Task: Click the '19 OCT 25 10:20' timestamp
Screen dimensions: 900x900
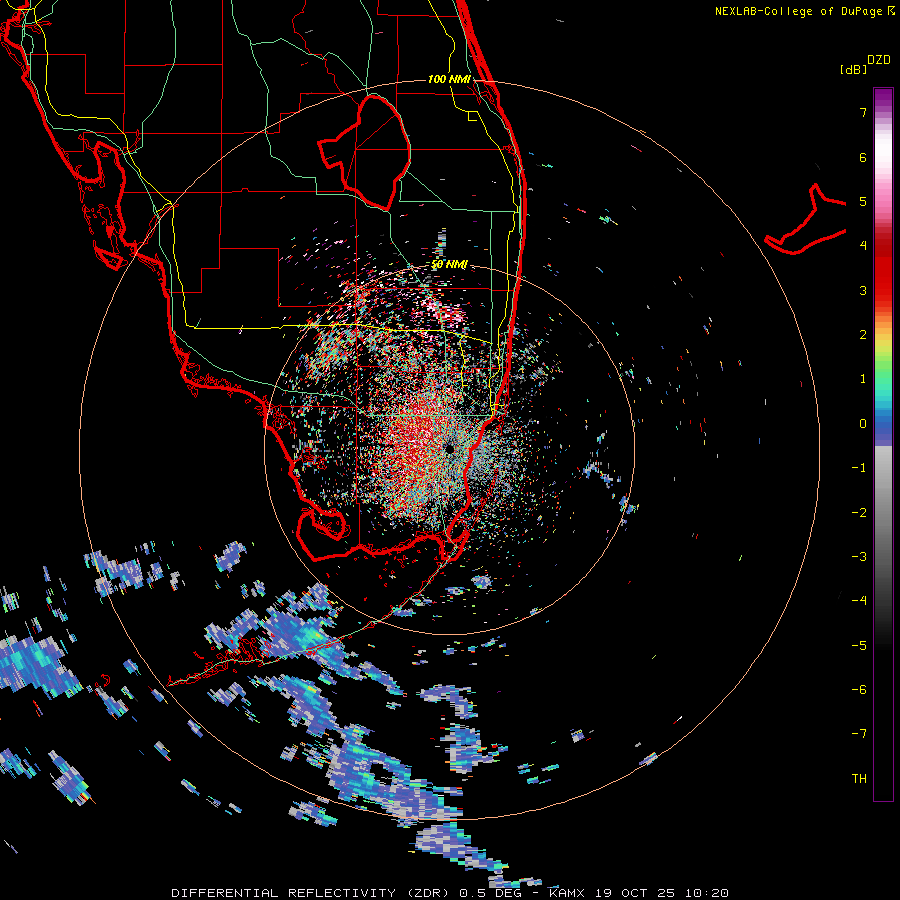Action: [662, 893]
